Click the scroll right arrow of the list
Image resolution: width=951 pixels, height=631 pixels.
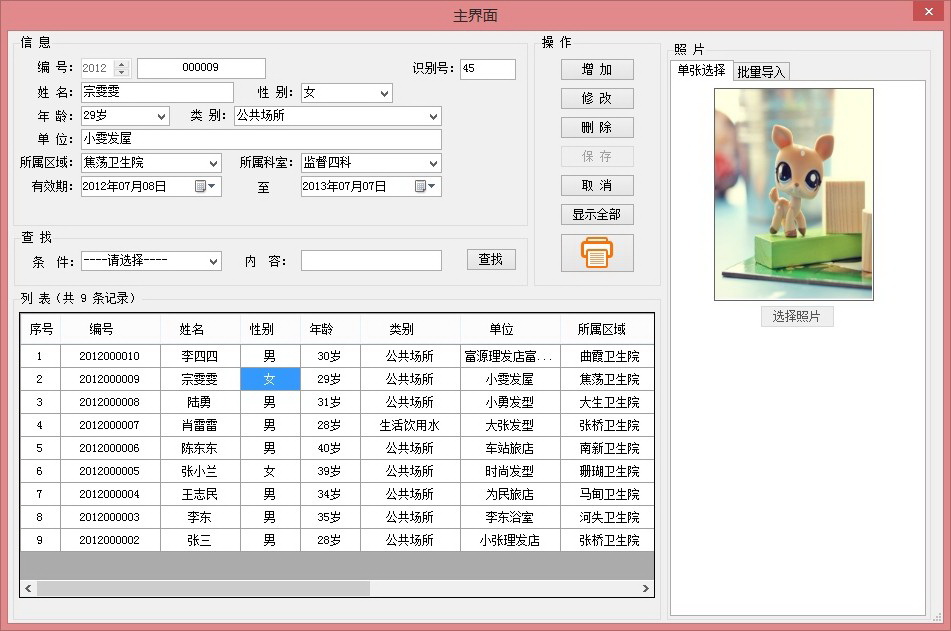tap(645, 589)
